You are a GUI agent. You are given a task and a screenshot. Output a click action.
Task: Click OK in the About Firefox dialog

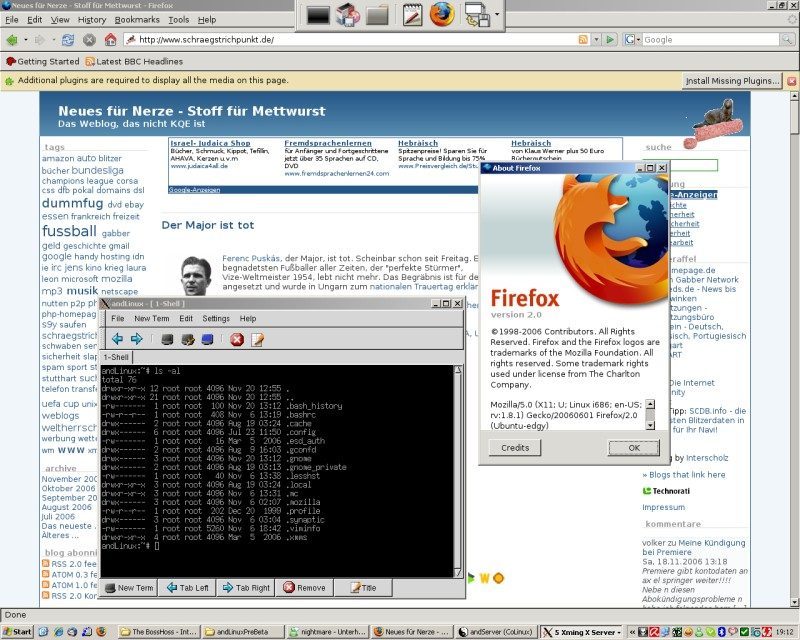[x=634, y=448]
